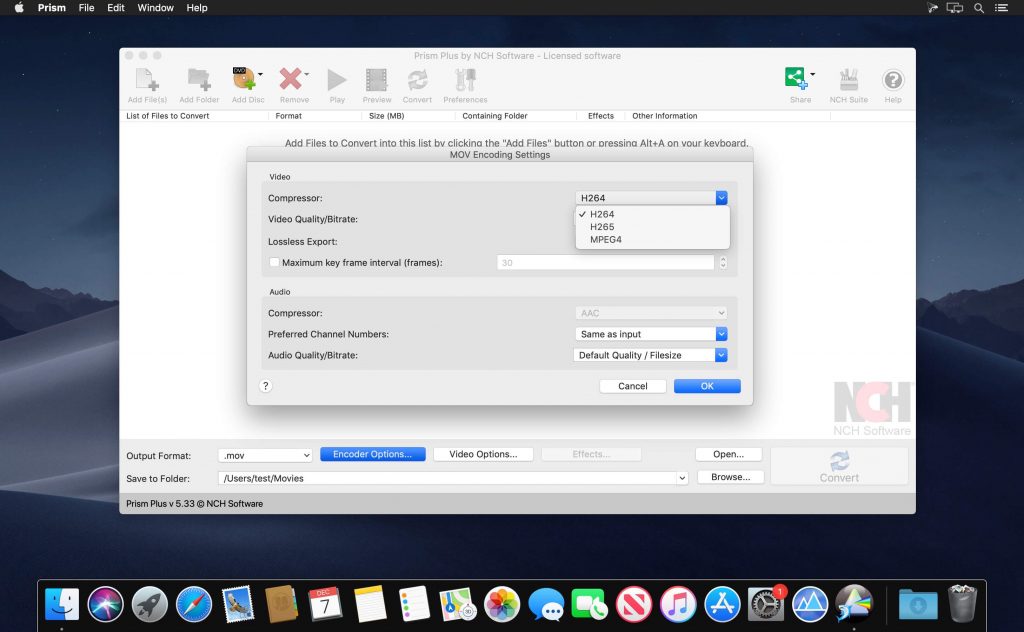Click the Browse button
Screen dimensions: 1024x632
pos(730,477)
